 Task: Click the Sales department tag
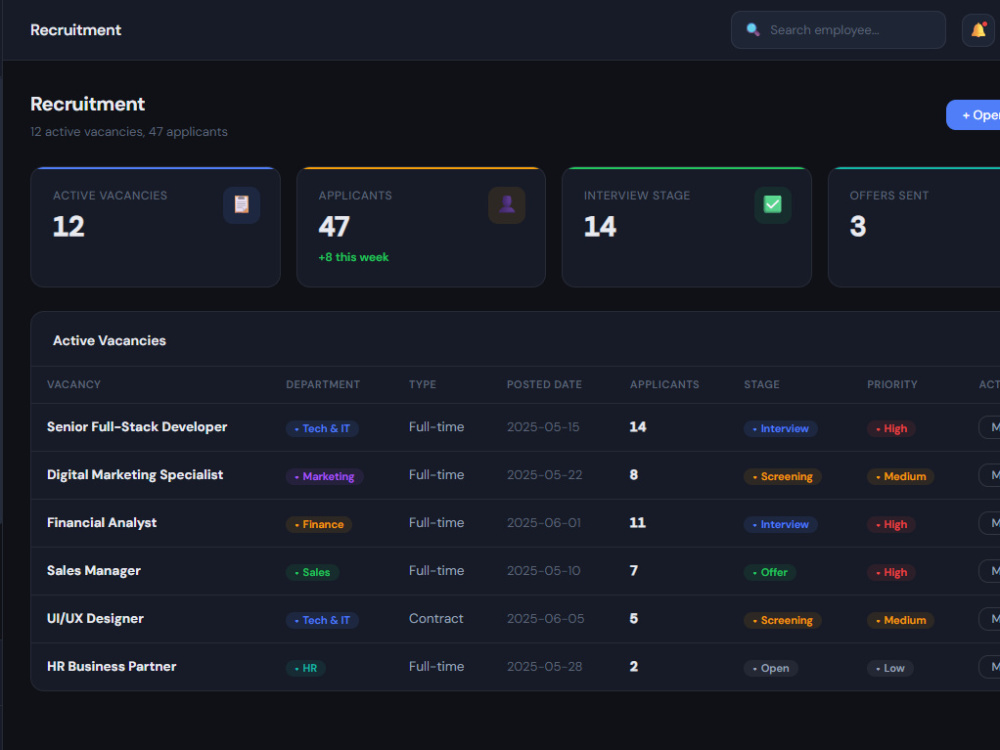[x=312, y=572]
